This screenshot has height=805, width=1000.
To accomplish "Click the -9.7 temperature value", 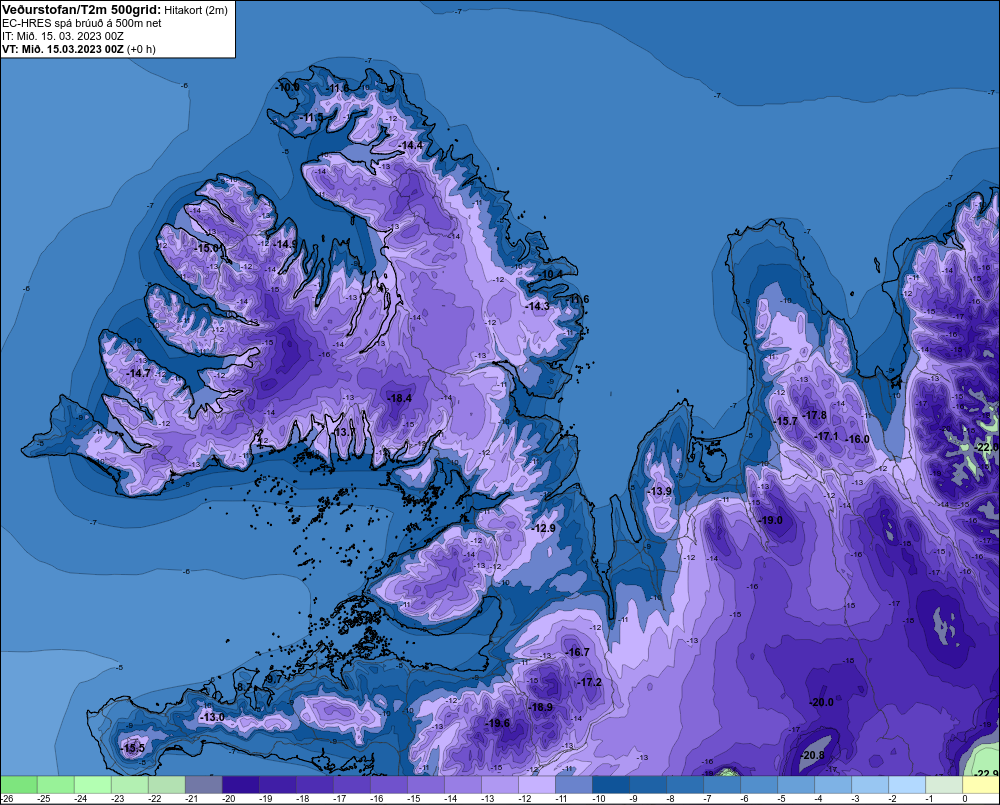I will click(x=273, y=679).
